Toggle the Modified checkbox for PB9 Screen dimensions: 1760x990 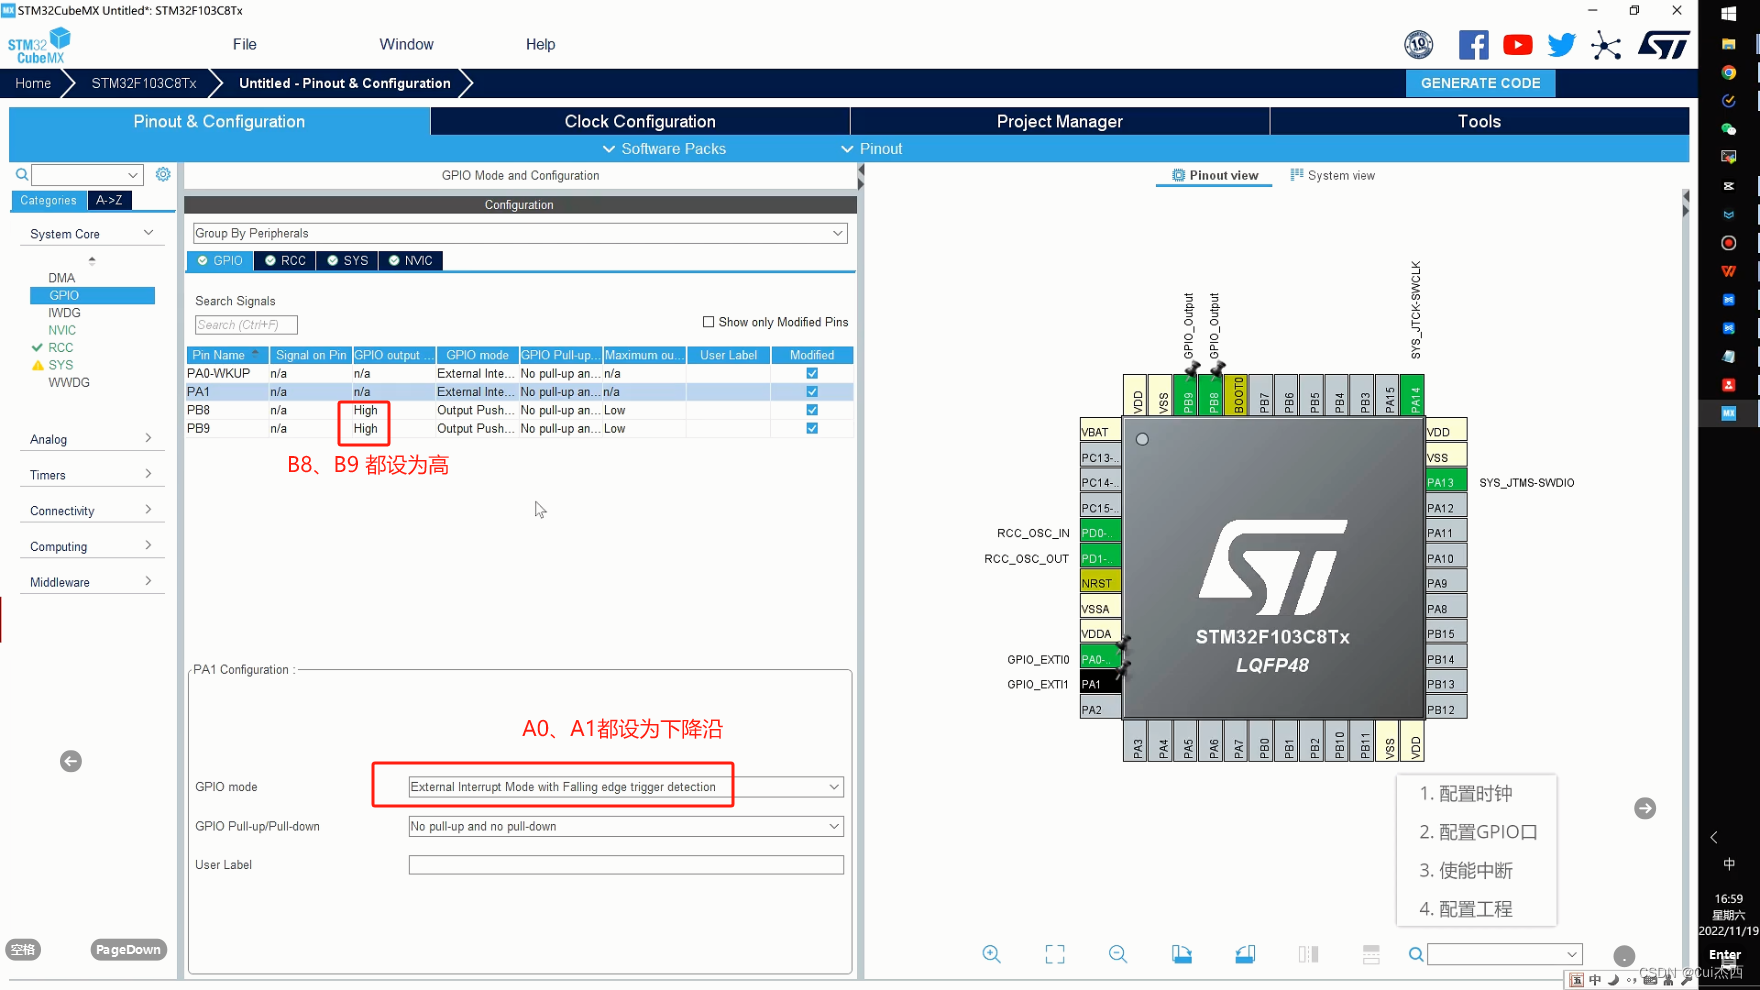[x=812, y=428]
